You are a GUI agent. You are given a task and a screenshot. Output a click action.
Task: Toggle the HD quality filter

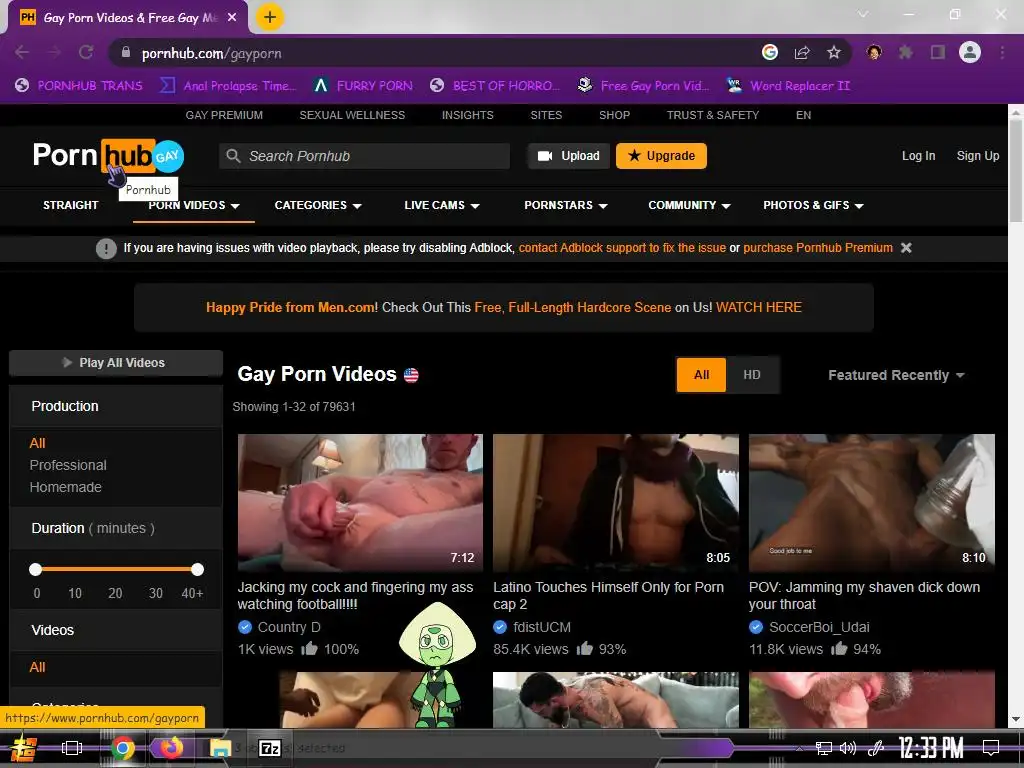click(x=752, y=375)
